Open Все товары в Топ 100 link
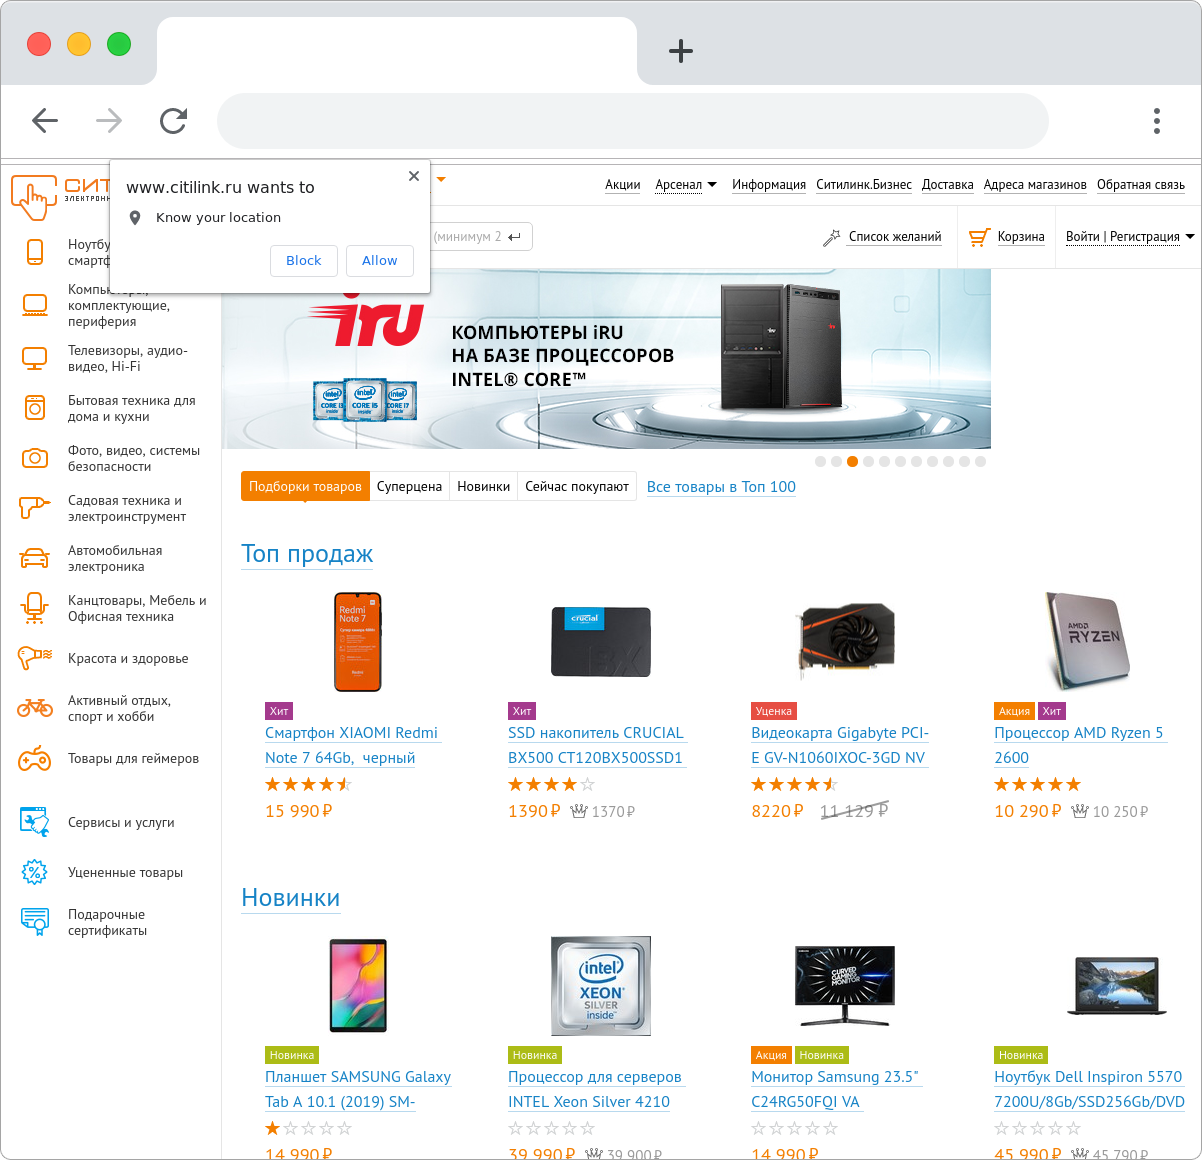Screen dimensions: 1202x1160 coord(721,487)
